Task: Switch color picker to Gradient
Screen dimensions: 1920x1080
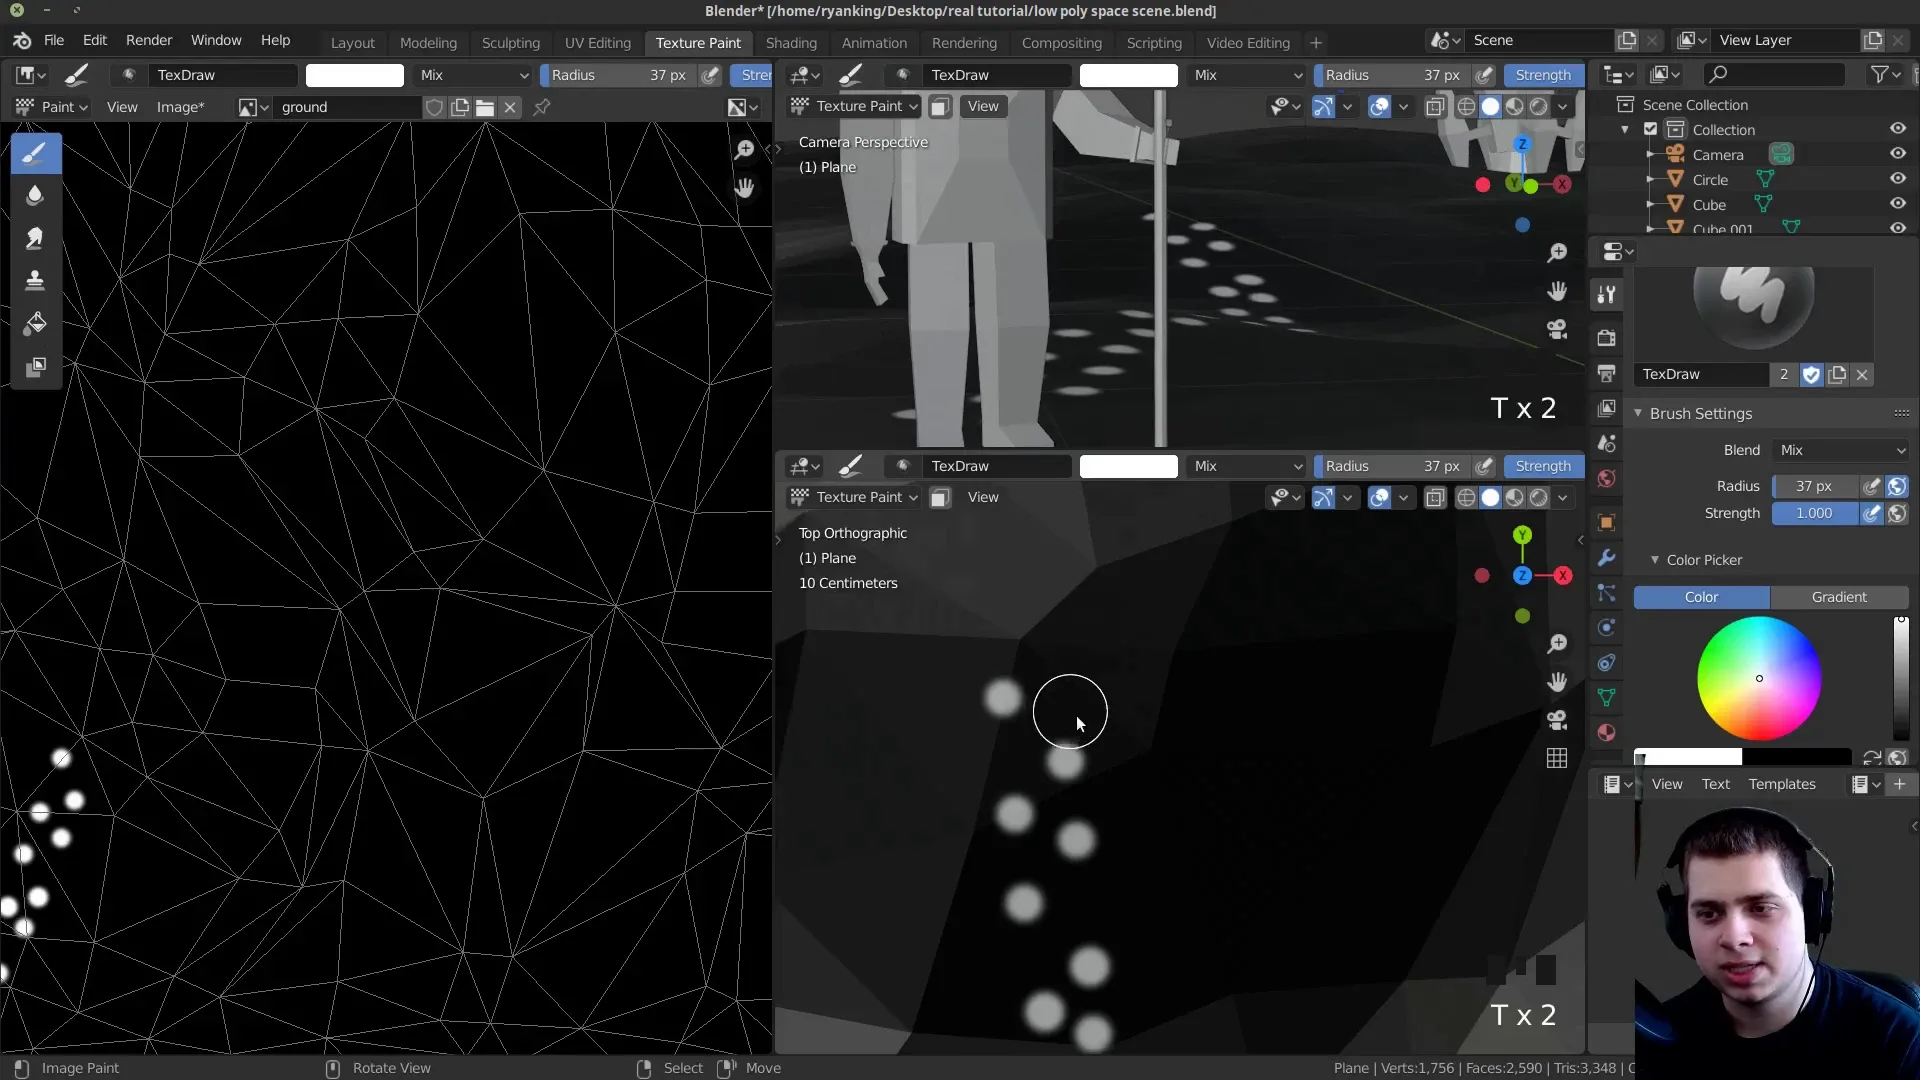Action: click(1838, 597)
